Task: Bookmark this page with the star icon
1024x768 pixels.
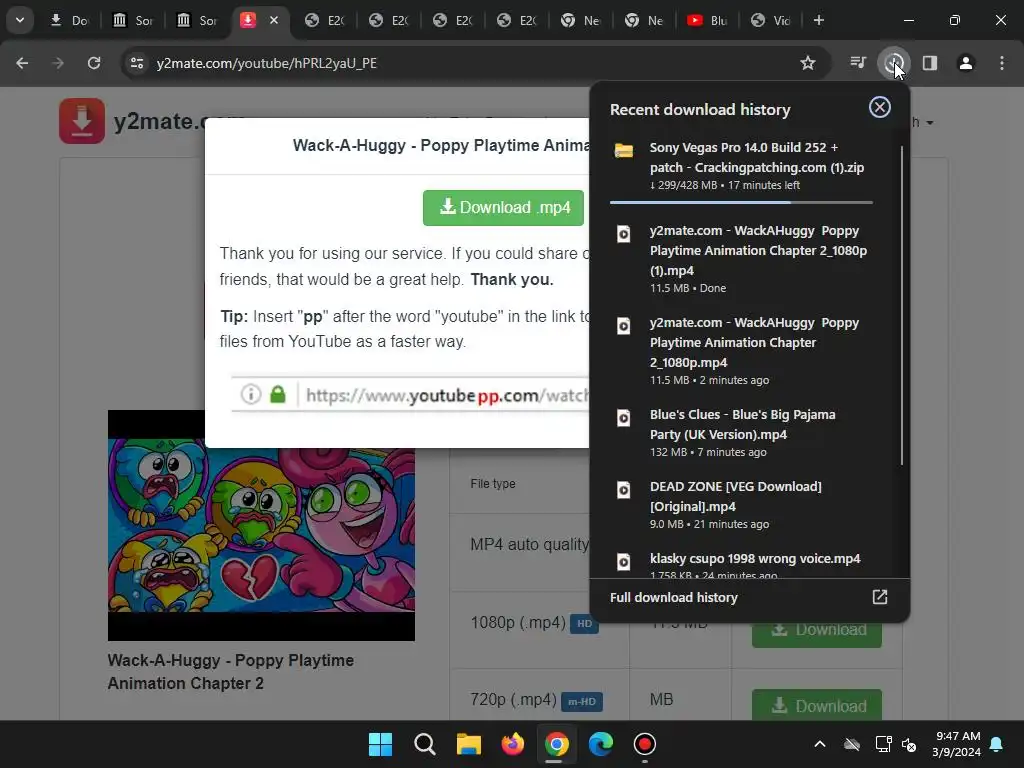Action: [x=808, y=63]
